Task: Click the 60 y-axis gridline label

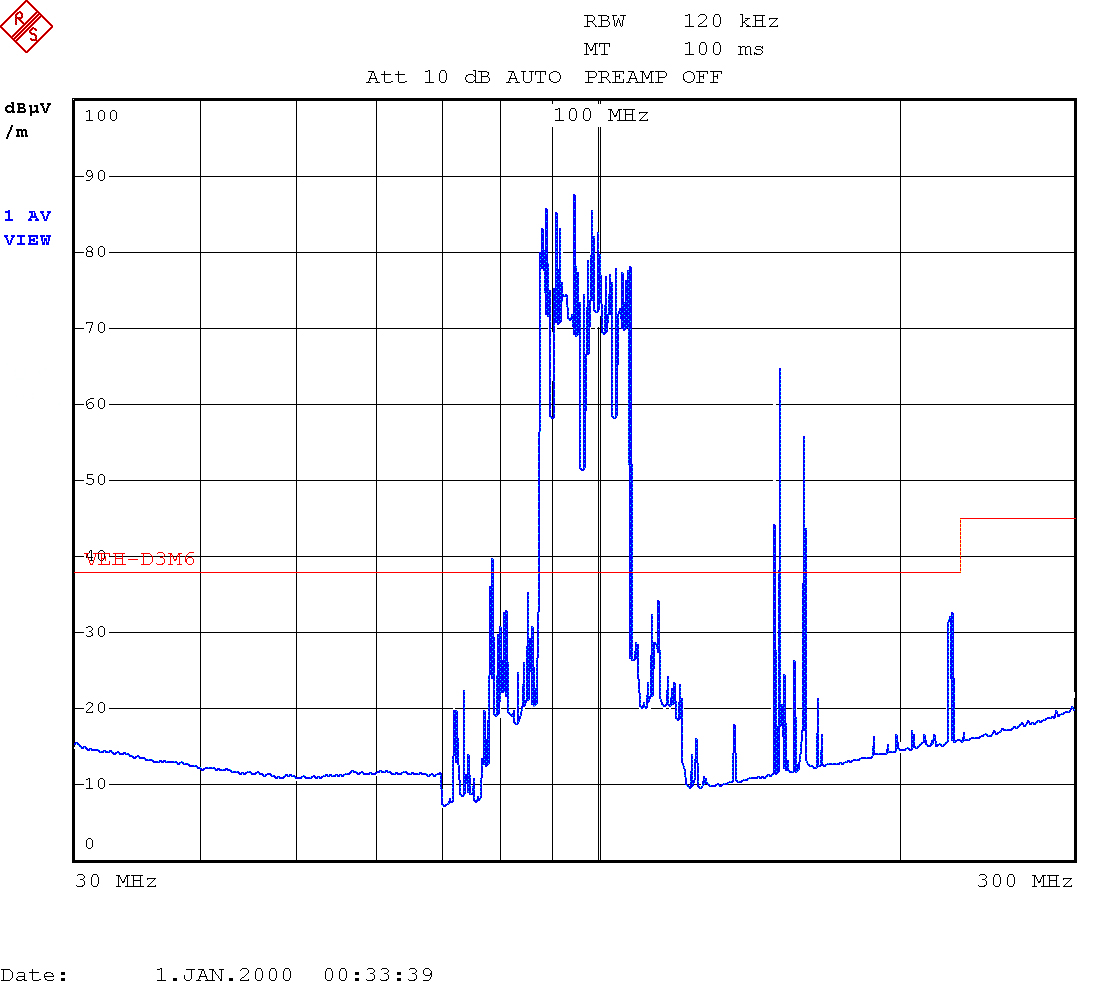Action: pyautogui.click(x=96, y=404)
